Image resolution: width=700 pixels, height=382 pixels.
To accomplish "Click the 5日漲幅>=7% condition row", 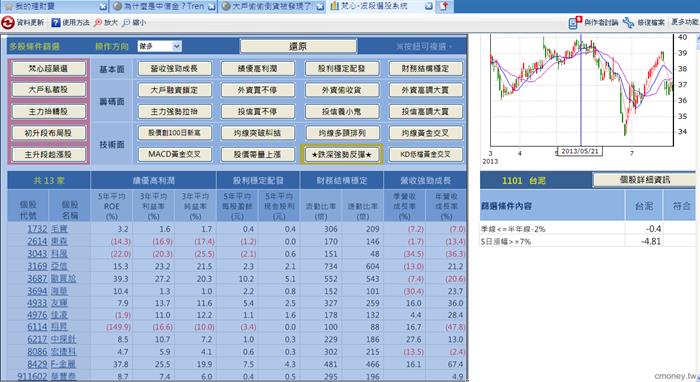I will pos(588,241).
